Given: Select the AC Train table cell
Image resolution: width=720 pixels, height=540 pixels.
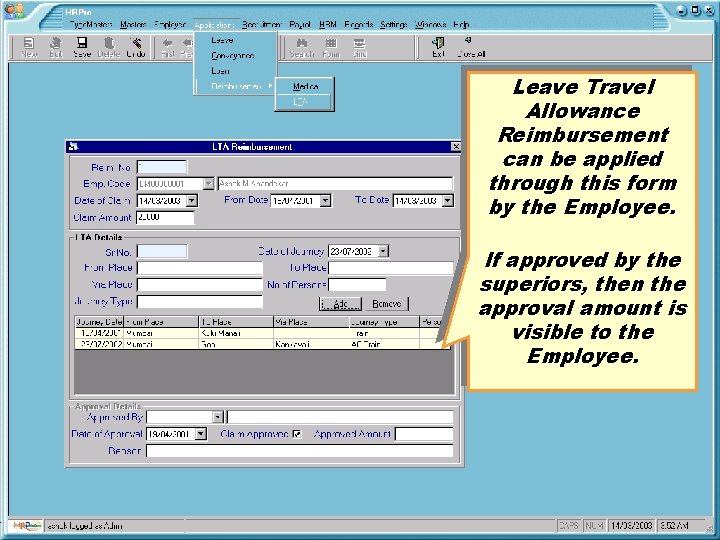Looking at the screenshot, I should [384, 344].
